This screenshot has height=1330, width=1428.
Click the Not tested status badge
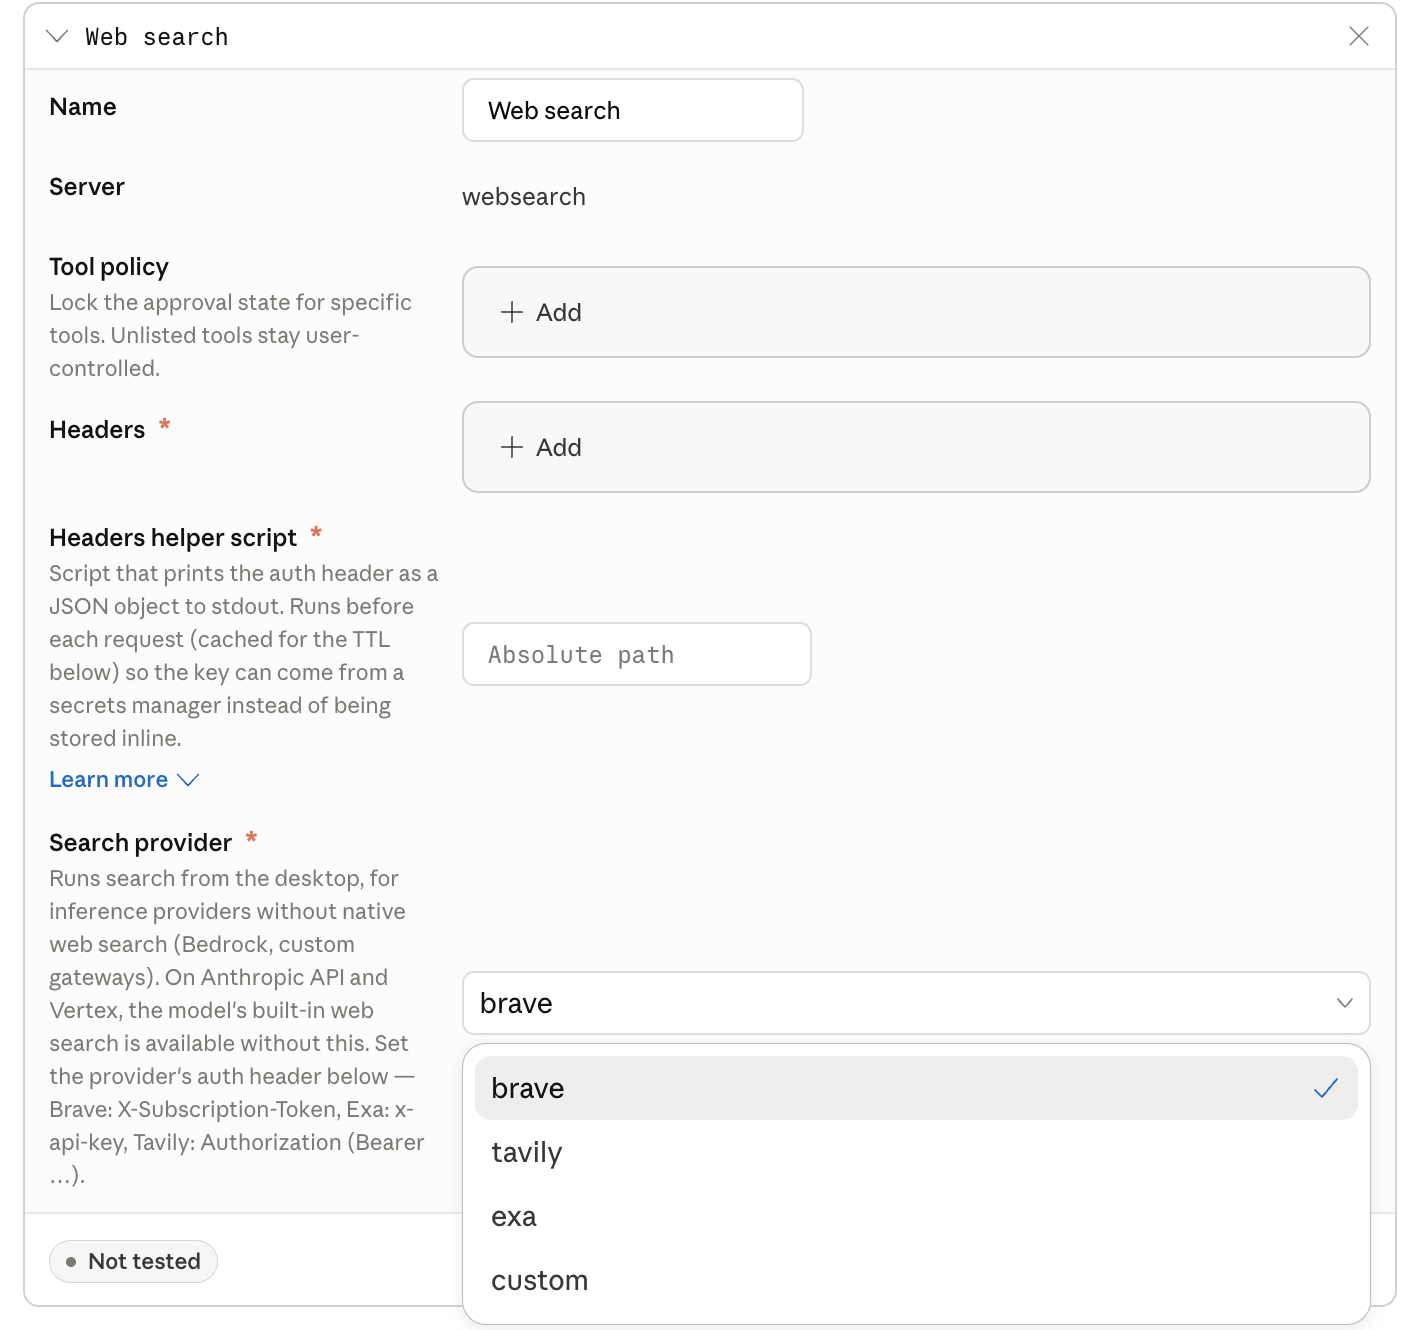click(x=133, y=1261)
